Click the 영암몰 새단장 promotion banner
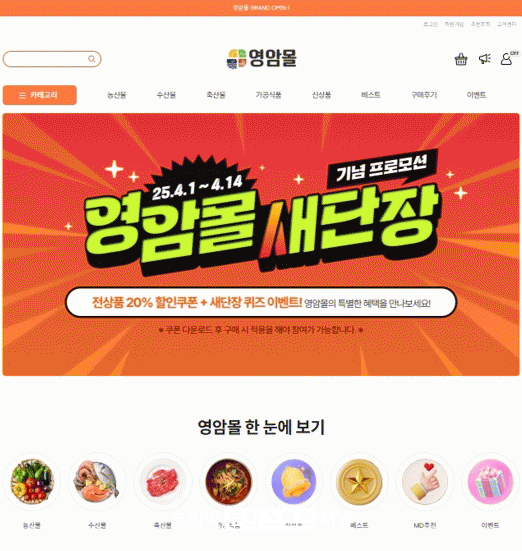Image resolution: width=522 pixels, height=551 pixels. [261, 244]
